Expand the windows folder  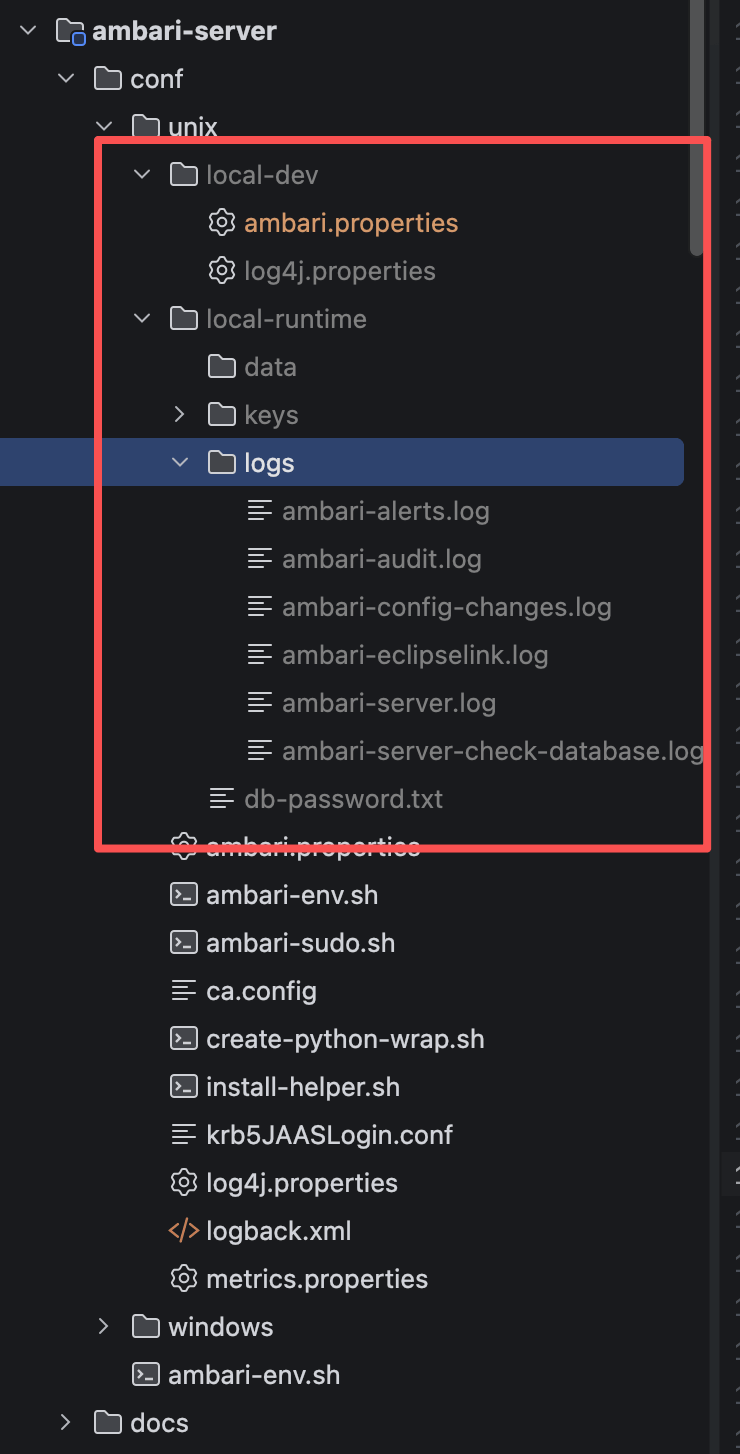pos(104,1327)
